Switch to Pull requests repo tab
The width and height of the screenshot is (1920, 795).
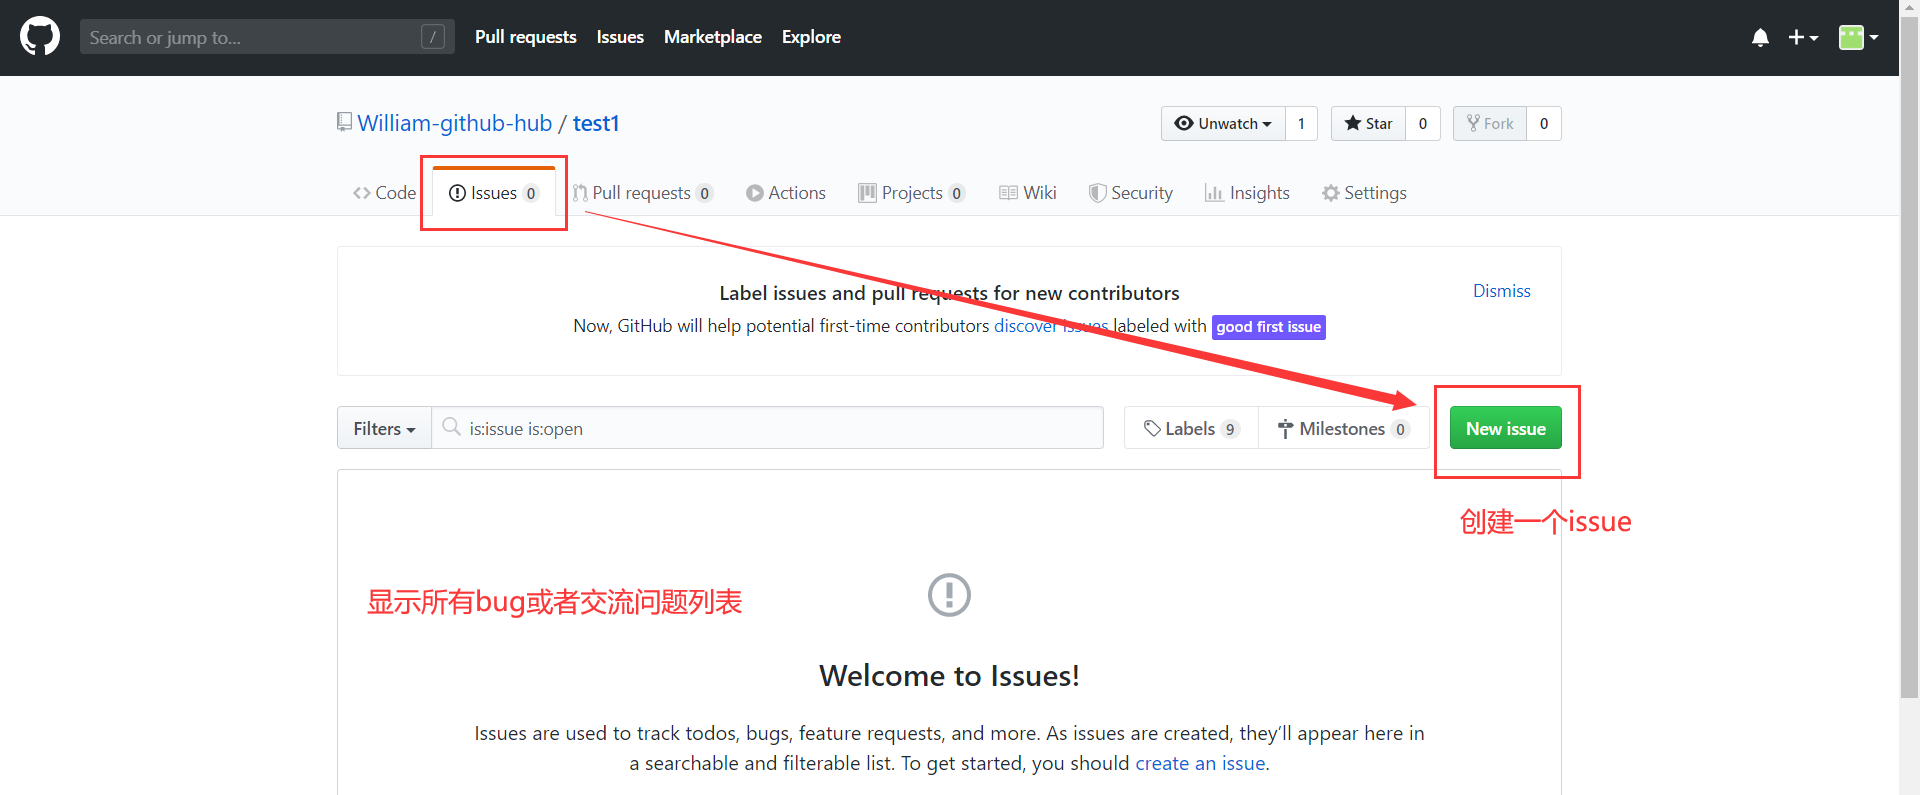pyautogui.click(x=643, y=193)
